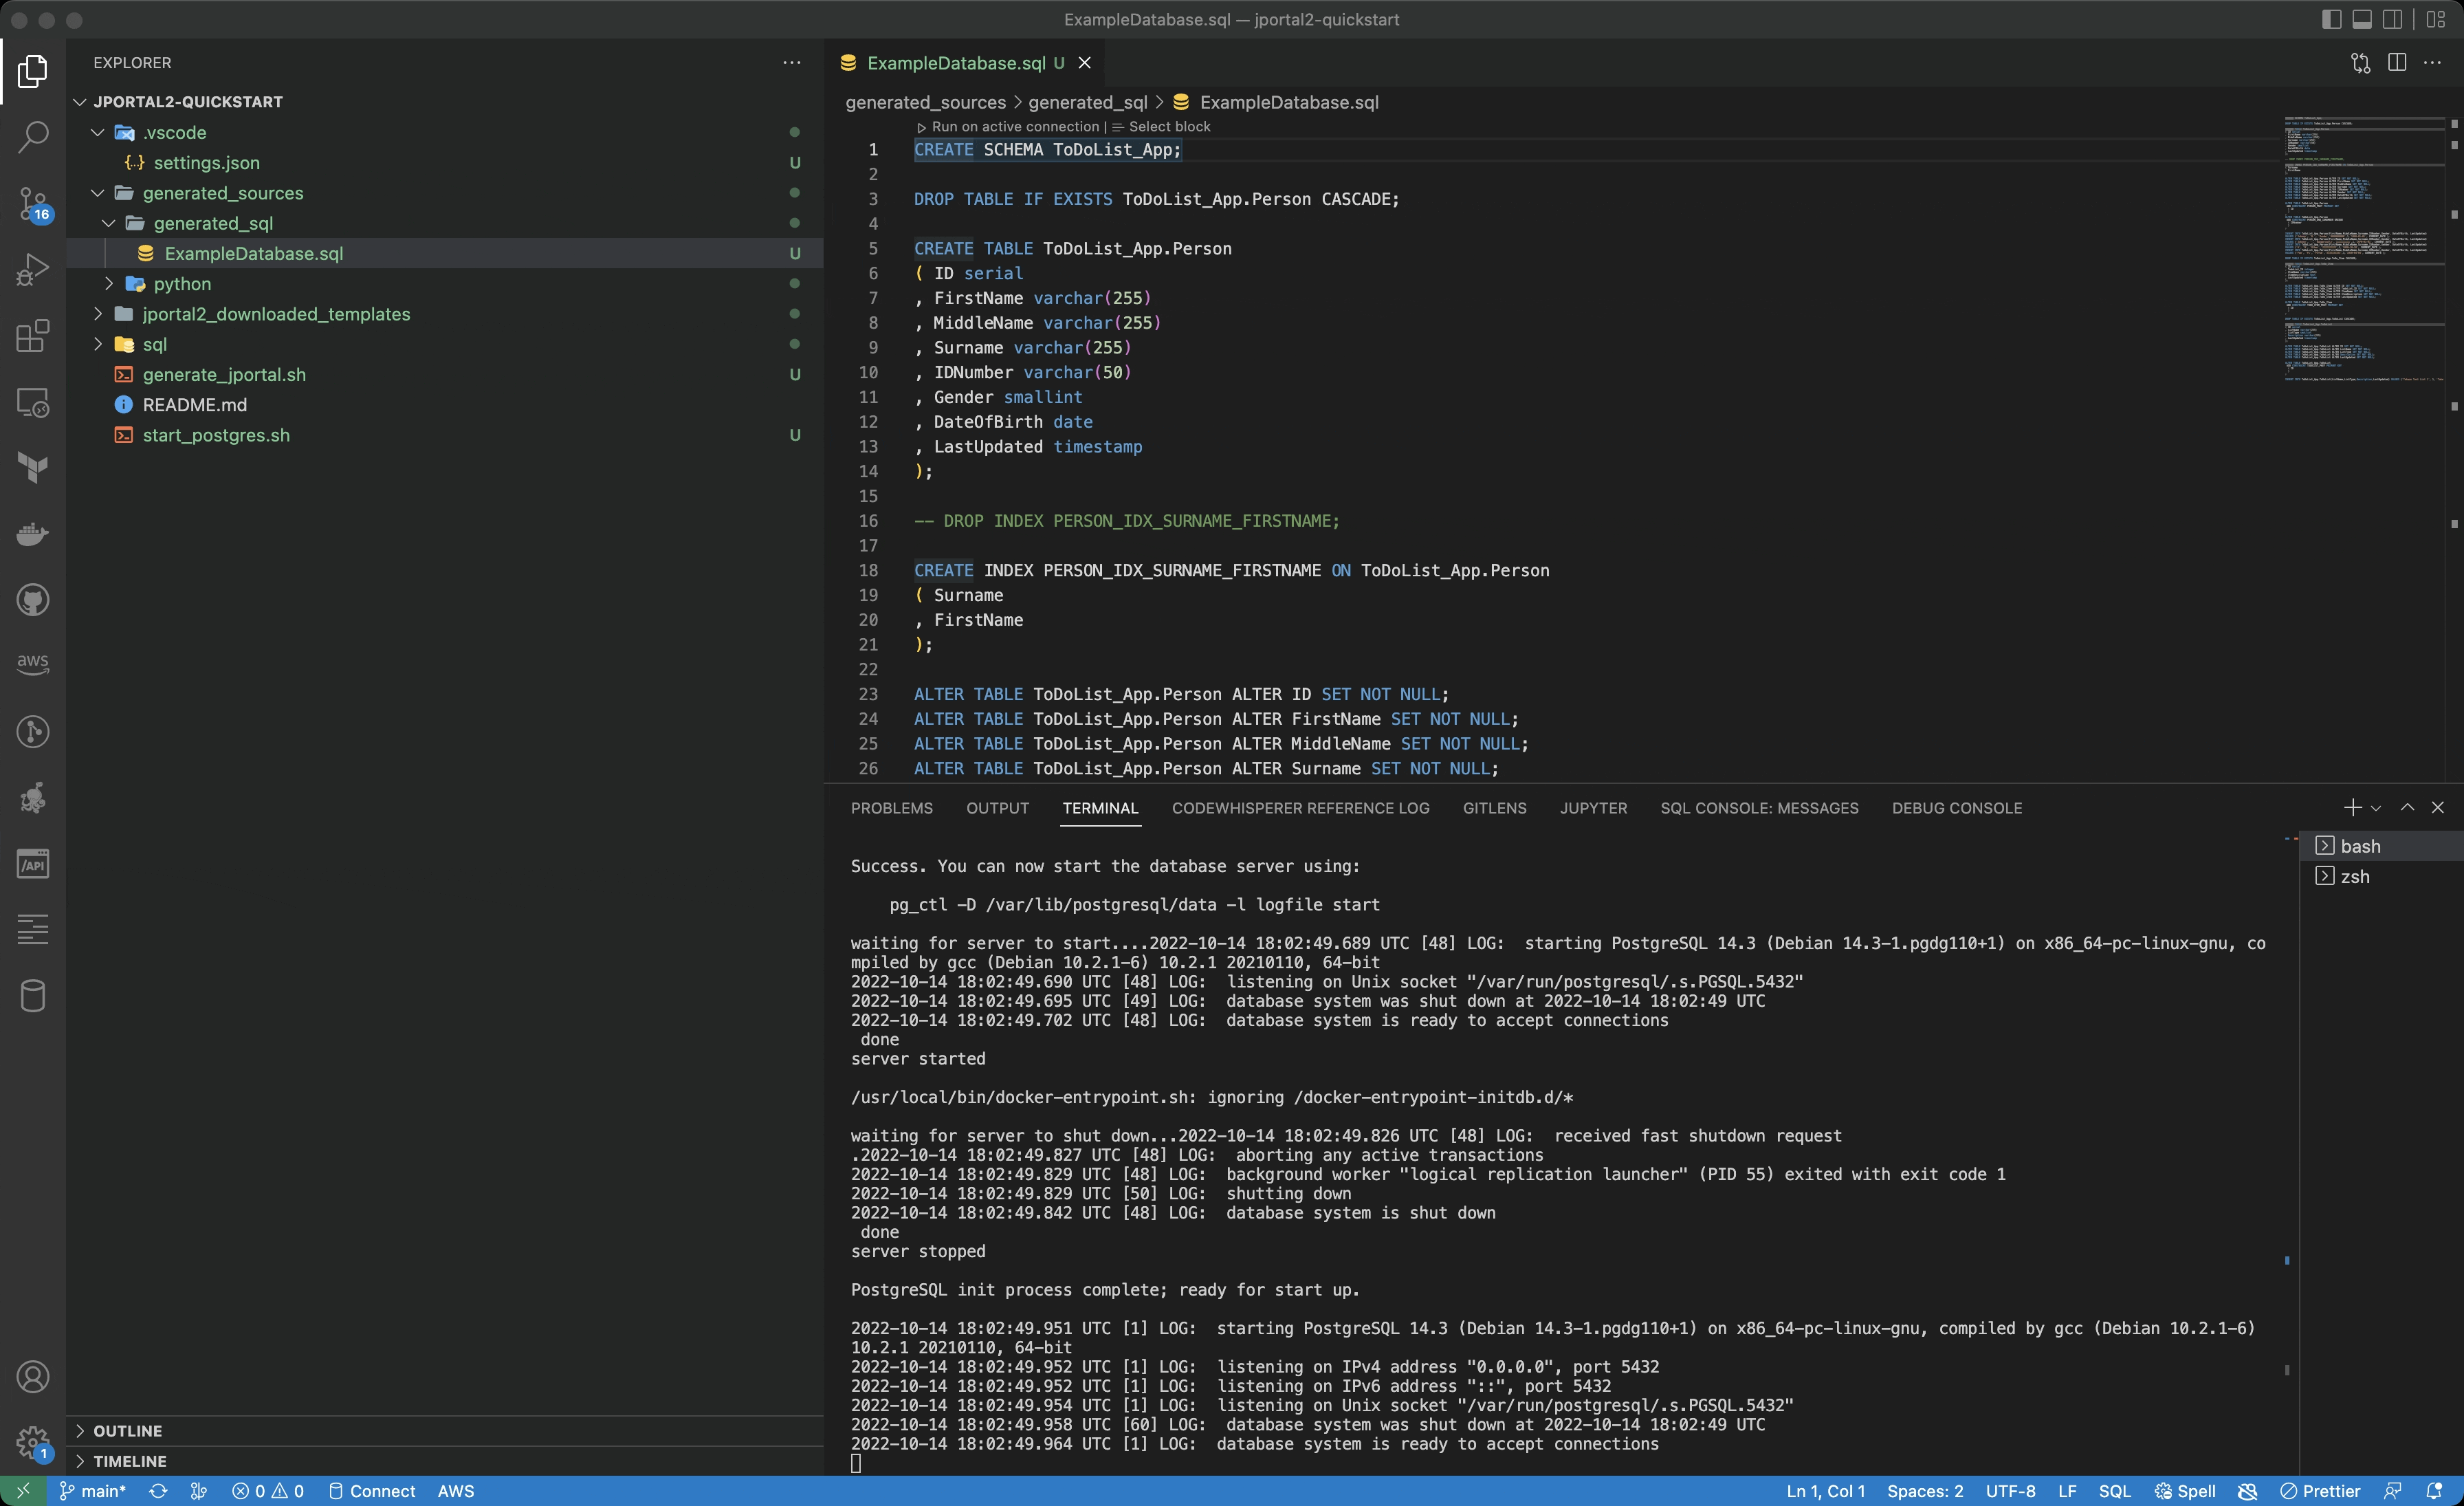
Task: Click the synchronize changes icon in status bar
Action: [x=158, y=1491]
